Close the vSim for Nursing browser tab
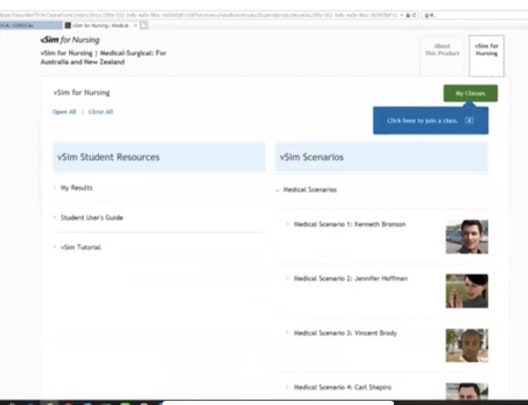528x405 pixels. [x=136, y=25]
